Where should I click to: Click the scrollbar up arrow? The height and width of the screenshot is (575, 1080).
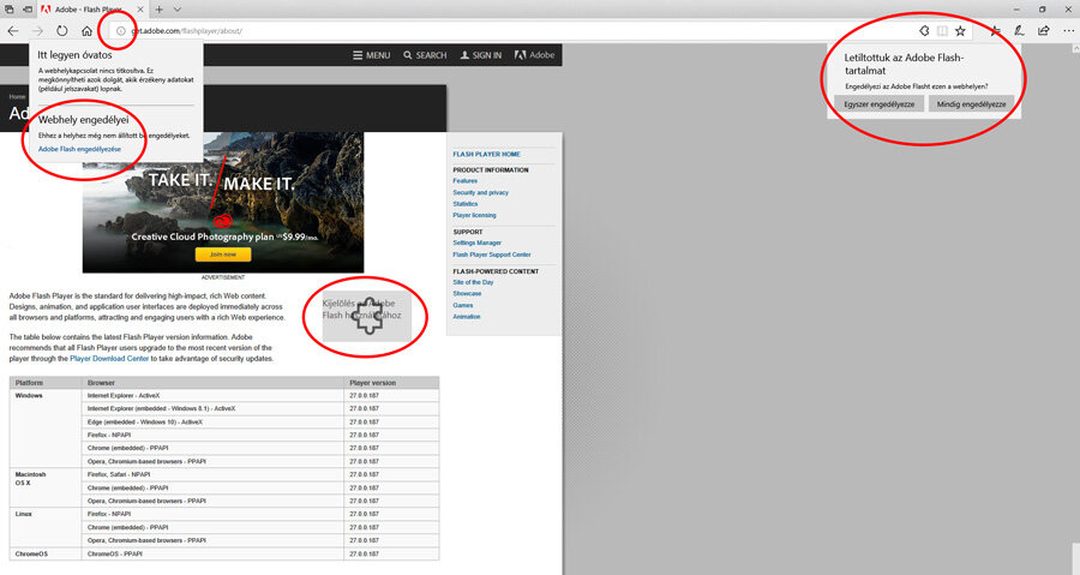(1075, 49)
